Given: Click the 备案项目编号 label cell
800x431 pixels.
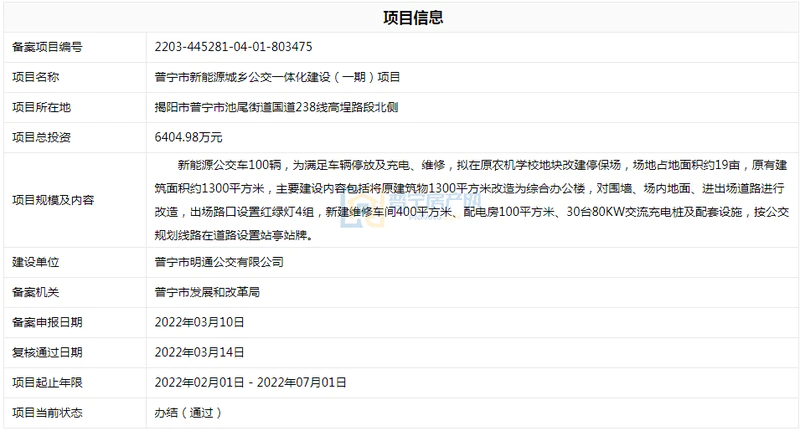Looking at the screenshot, I should click(46, 47).
